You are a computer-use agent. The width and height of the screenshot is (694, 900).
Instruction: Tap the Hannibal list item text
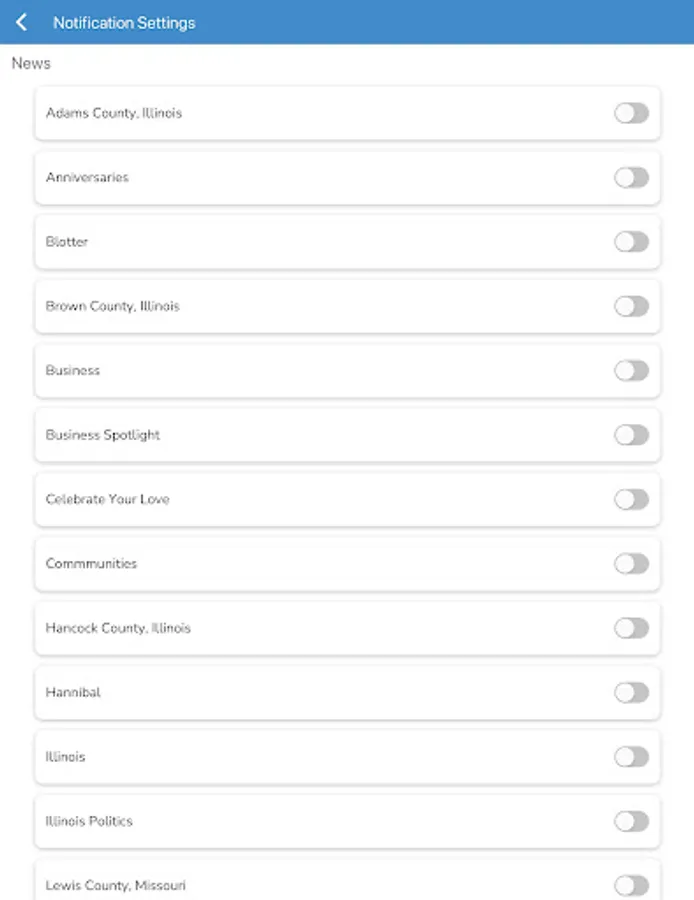73,692
